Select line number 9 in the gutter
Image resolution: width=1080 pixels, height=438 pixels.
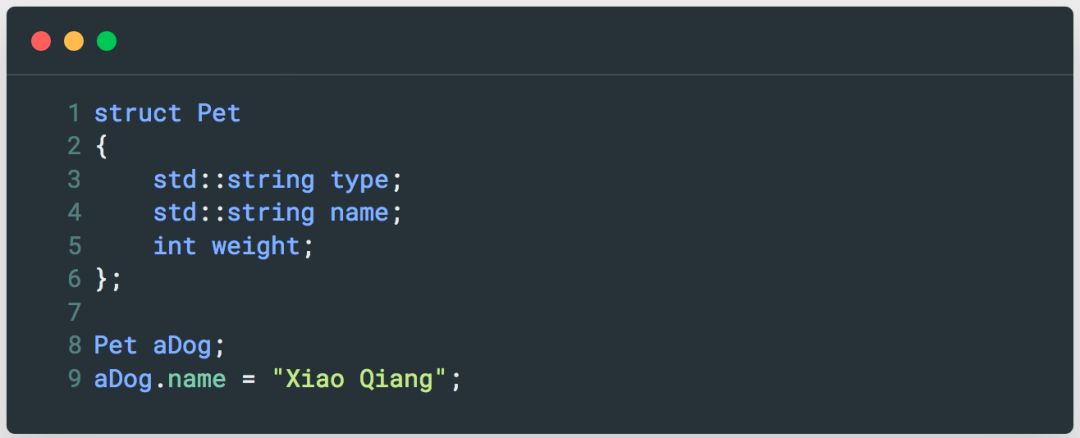[74, 380]
